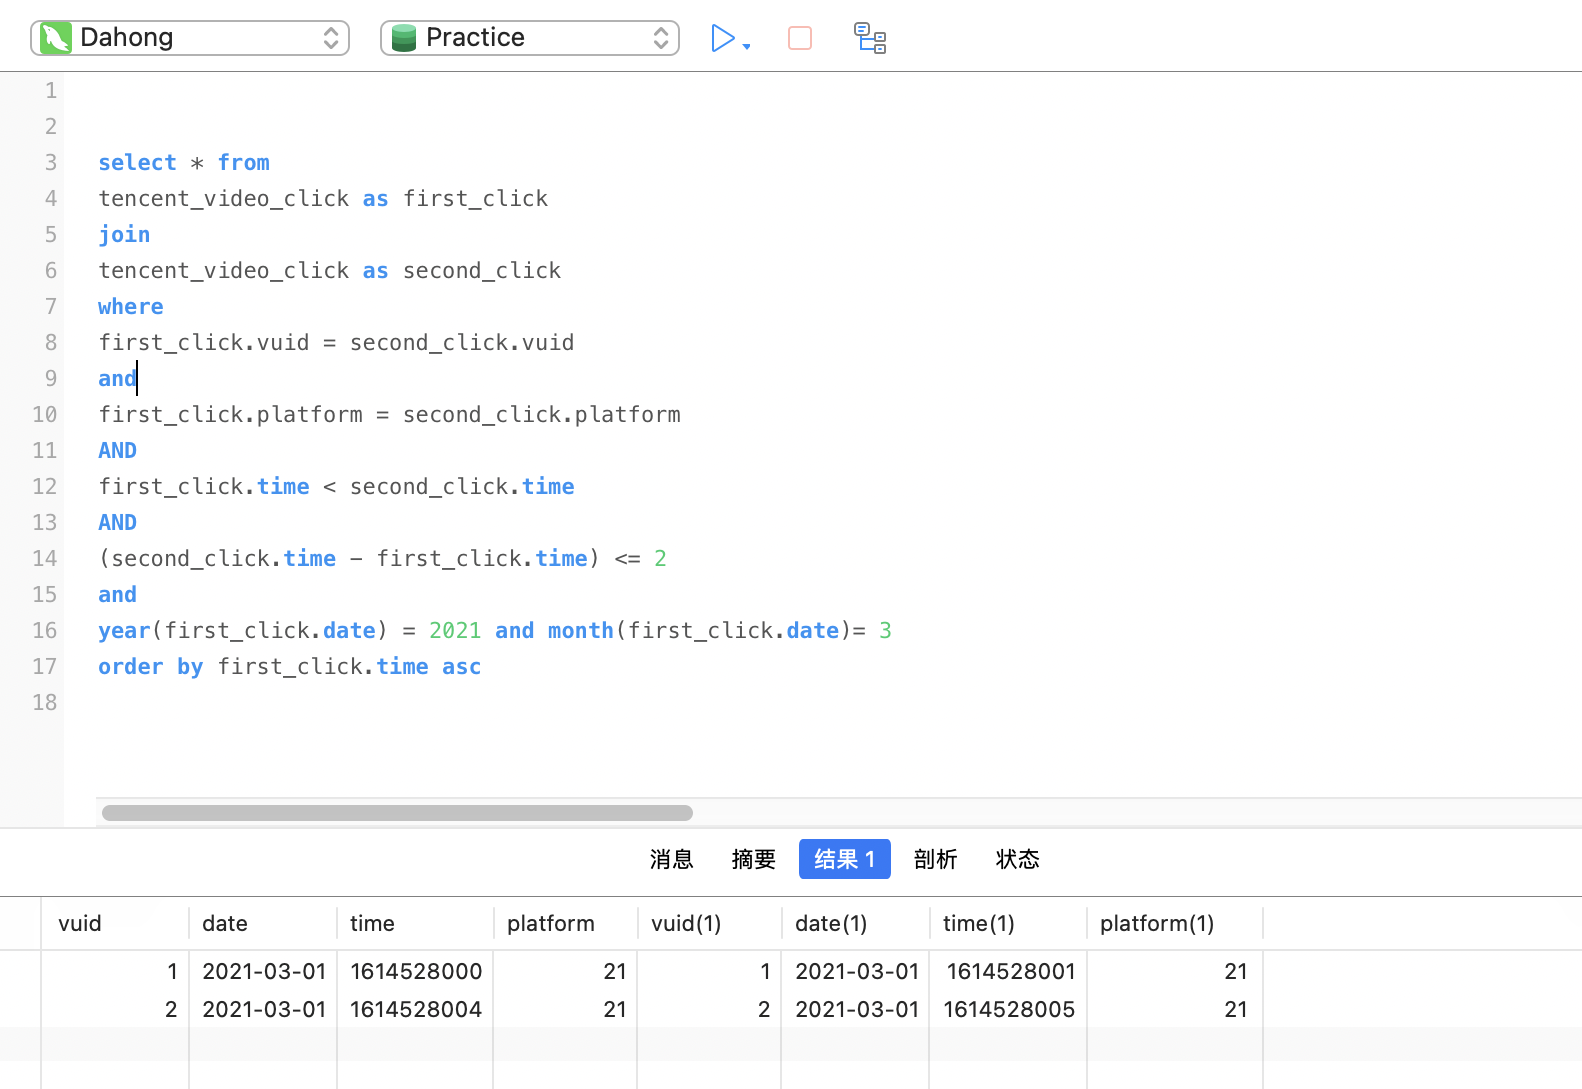Open the Practice database dropdown
This screenshot has width=1582, height=1089.
tap(530, 38)
